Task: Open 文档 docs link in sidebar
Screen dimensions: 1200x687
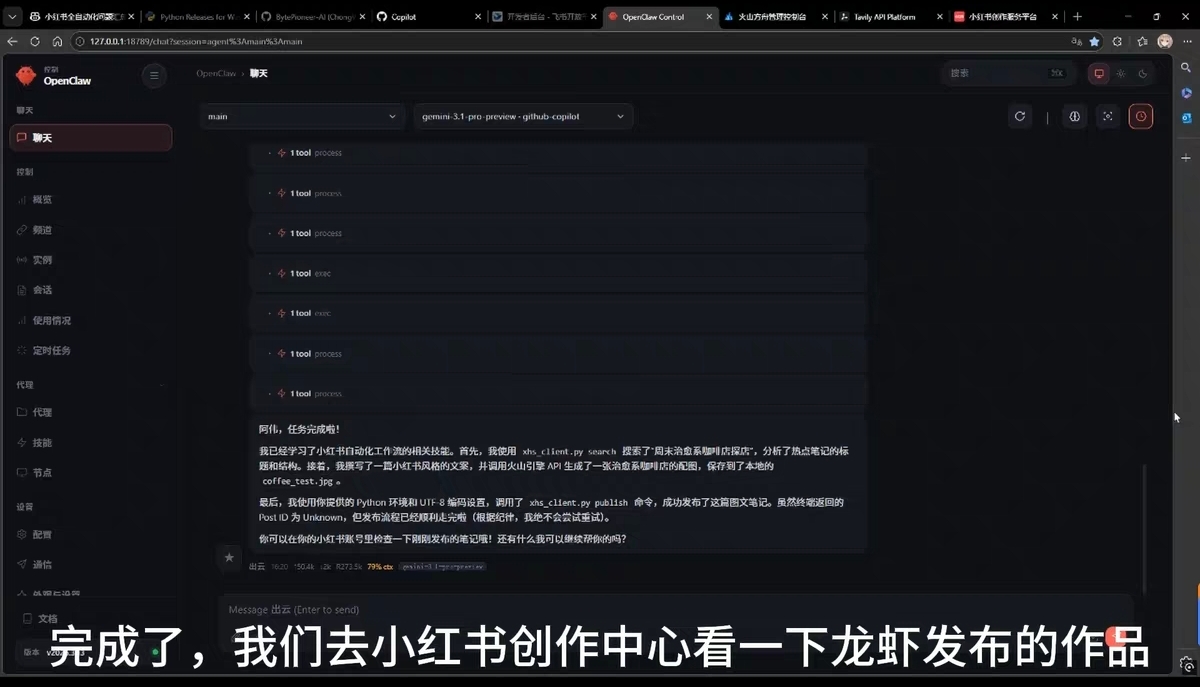Action: [x=90, y=619]
